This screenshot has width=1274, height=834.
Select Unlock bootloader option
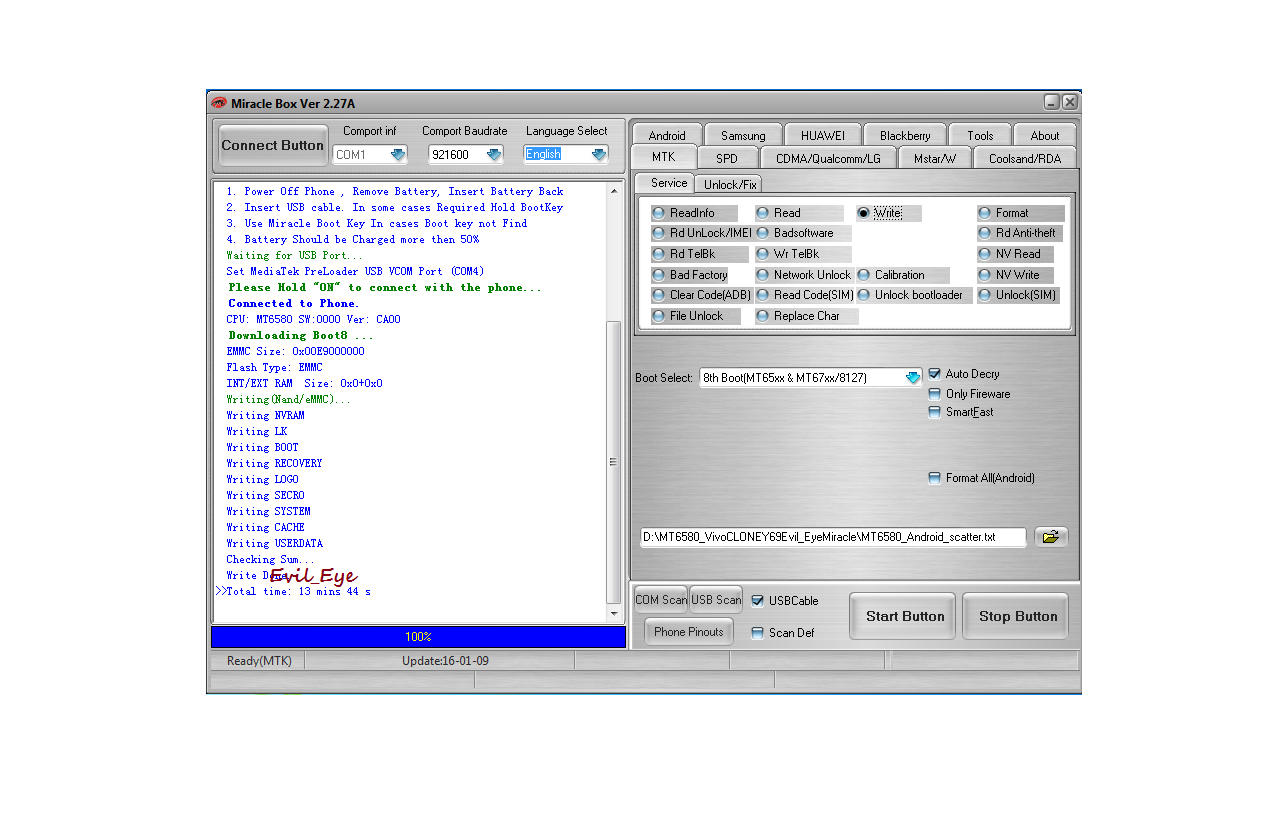coord(914,295)
